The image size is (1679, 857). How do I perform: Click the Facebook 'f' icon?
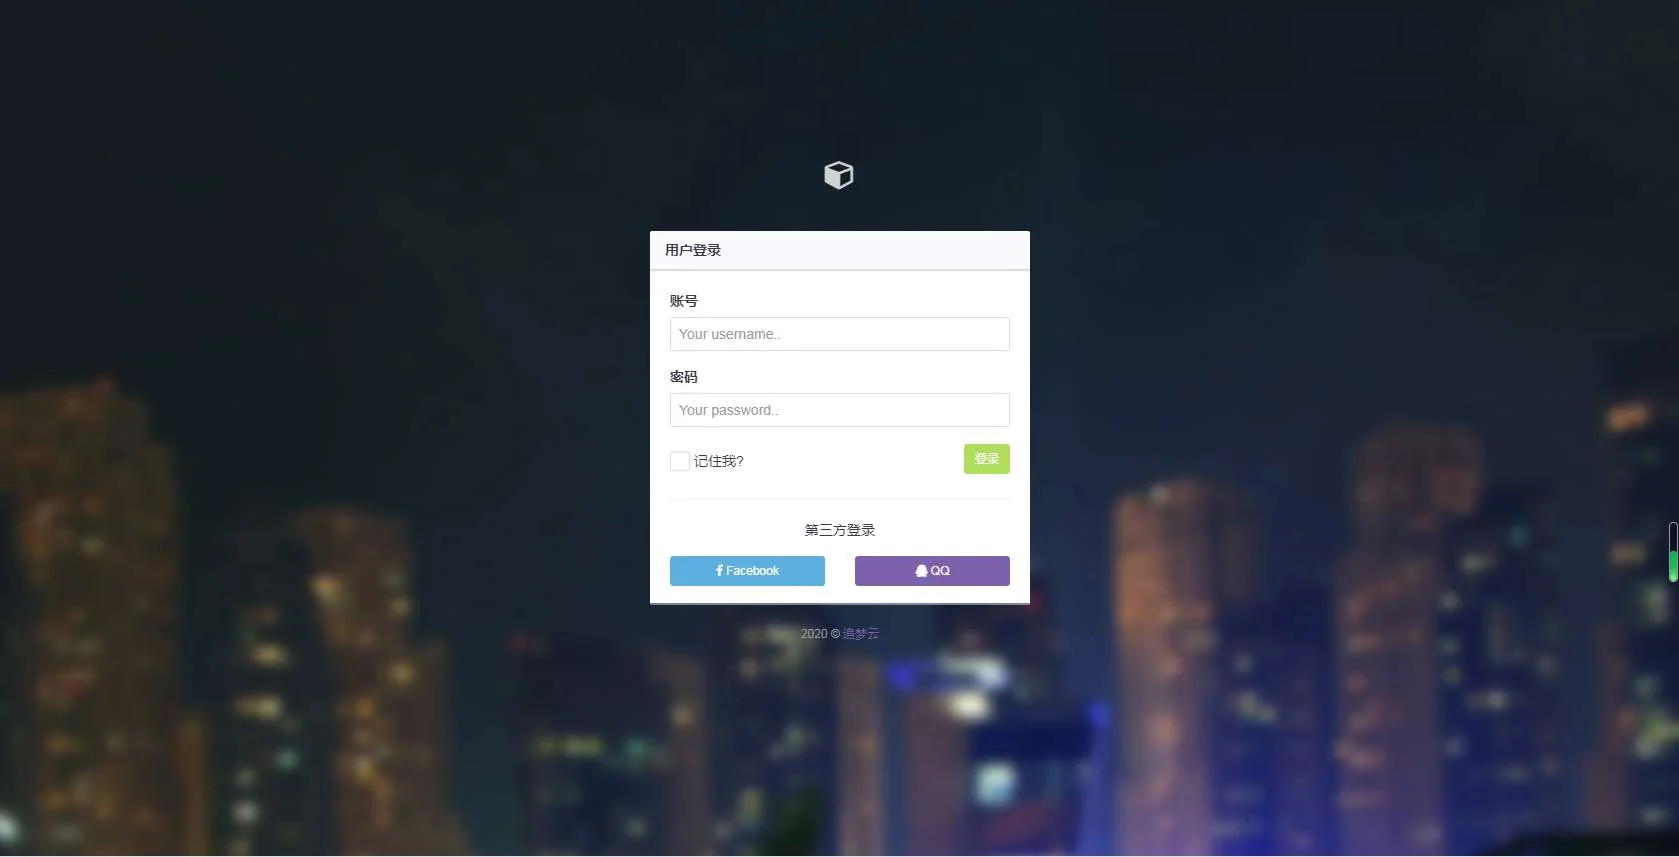click(x=719, y=571)
